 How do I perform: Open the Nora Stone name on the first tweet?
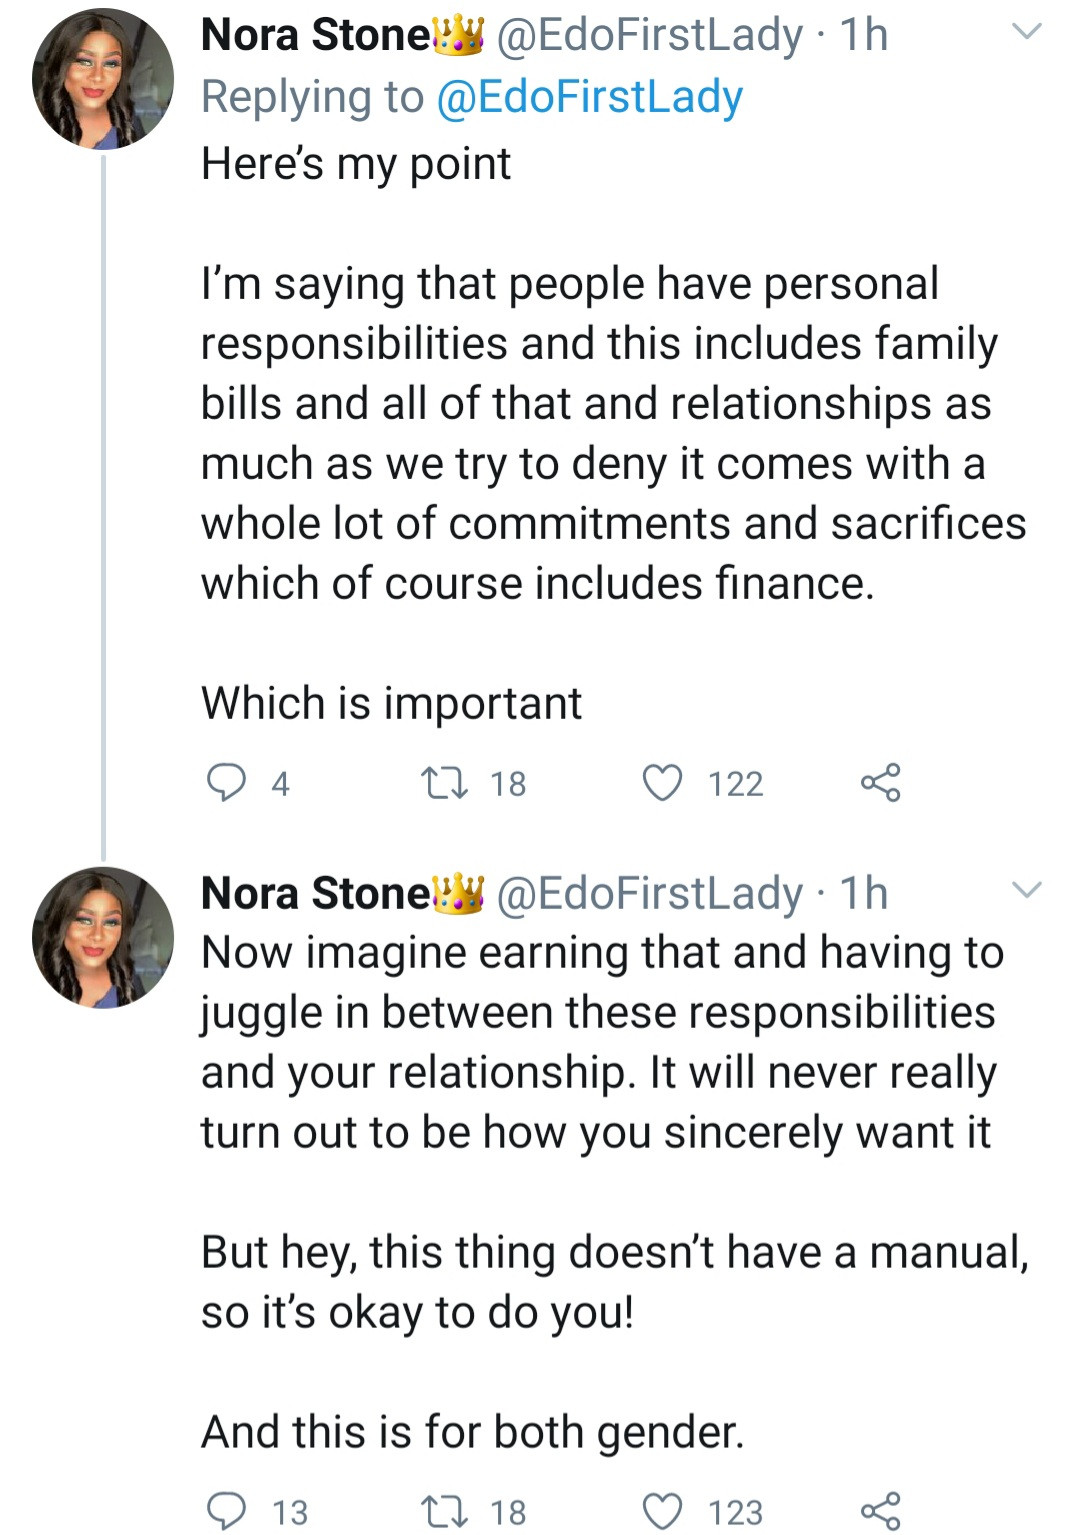pyautogui.click(x=315, y=35)
